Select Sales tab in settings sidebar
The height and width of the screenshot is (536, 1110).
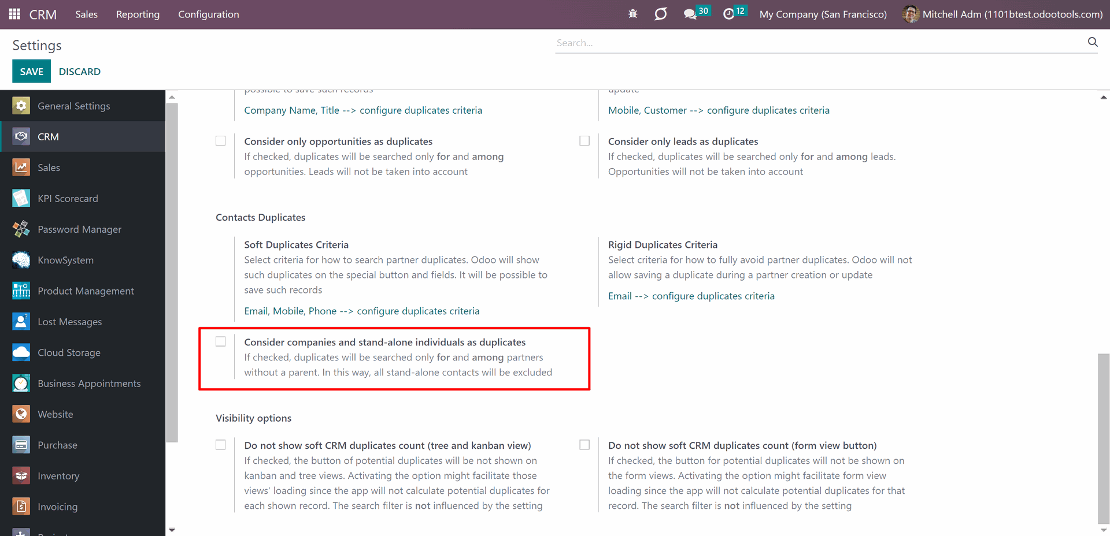[82, 168]
